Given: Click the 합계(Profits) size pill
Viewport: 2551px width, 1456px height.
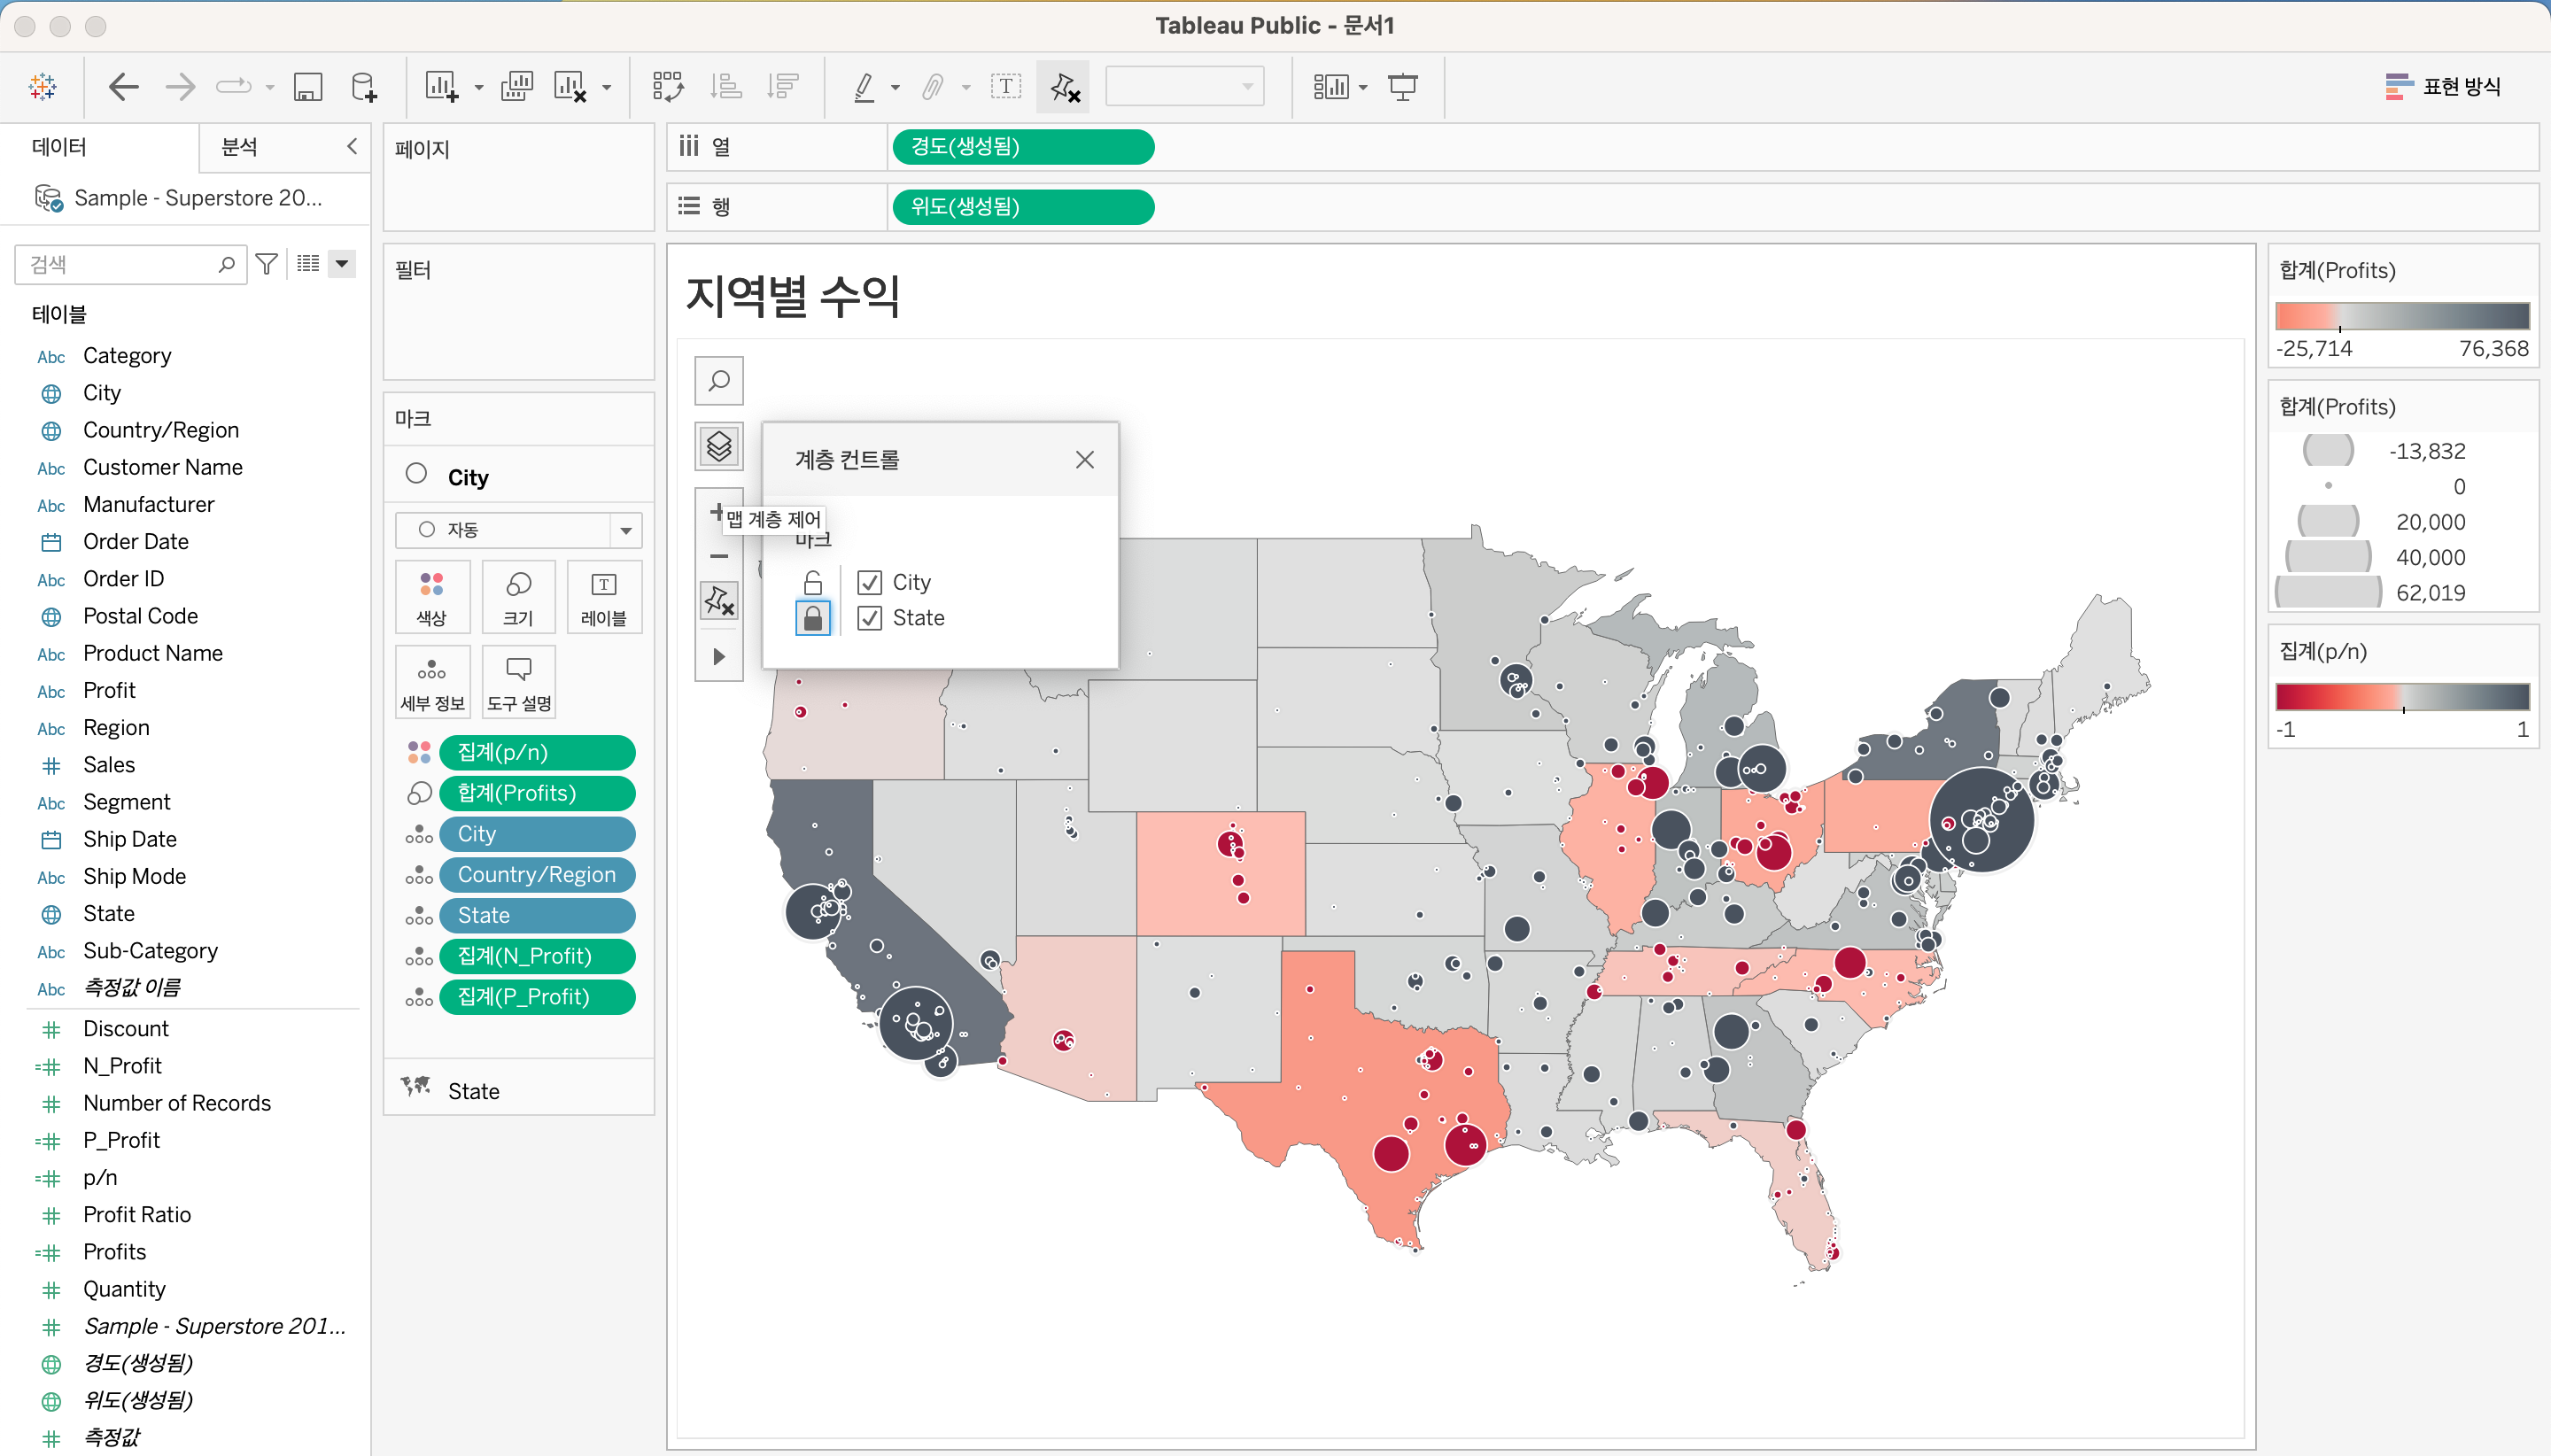Looking at the screenshot, I should point(537,793).
